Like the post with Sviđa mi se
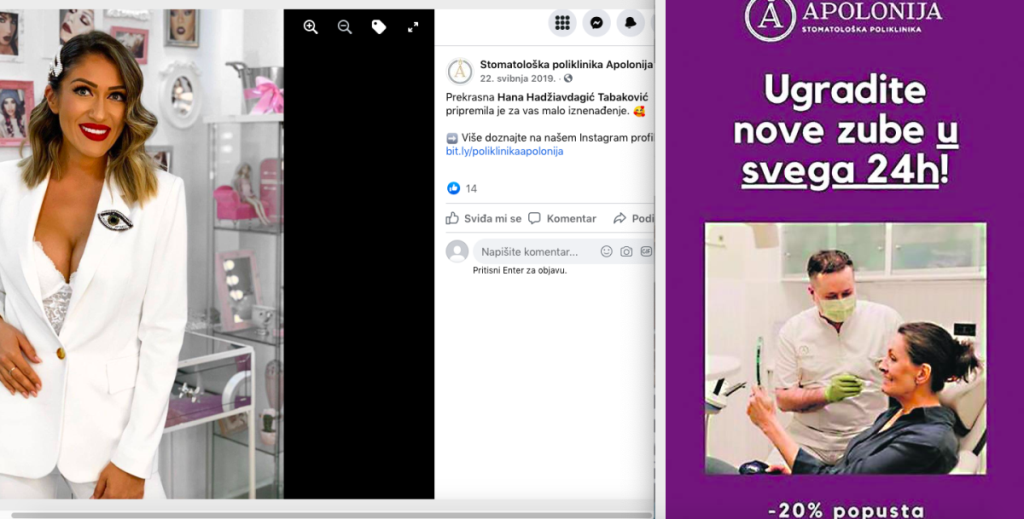 (x=483, y=219)
